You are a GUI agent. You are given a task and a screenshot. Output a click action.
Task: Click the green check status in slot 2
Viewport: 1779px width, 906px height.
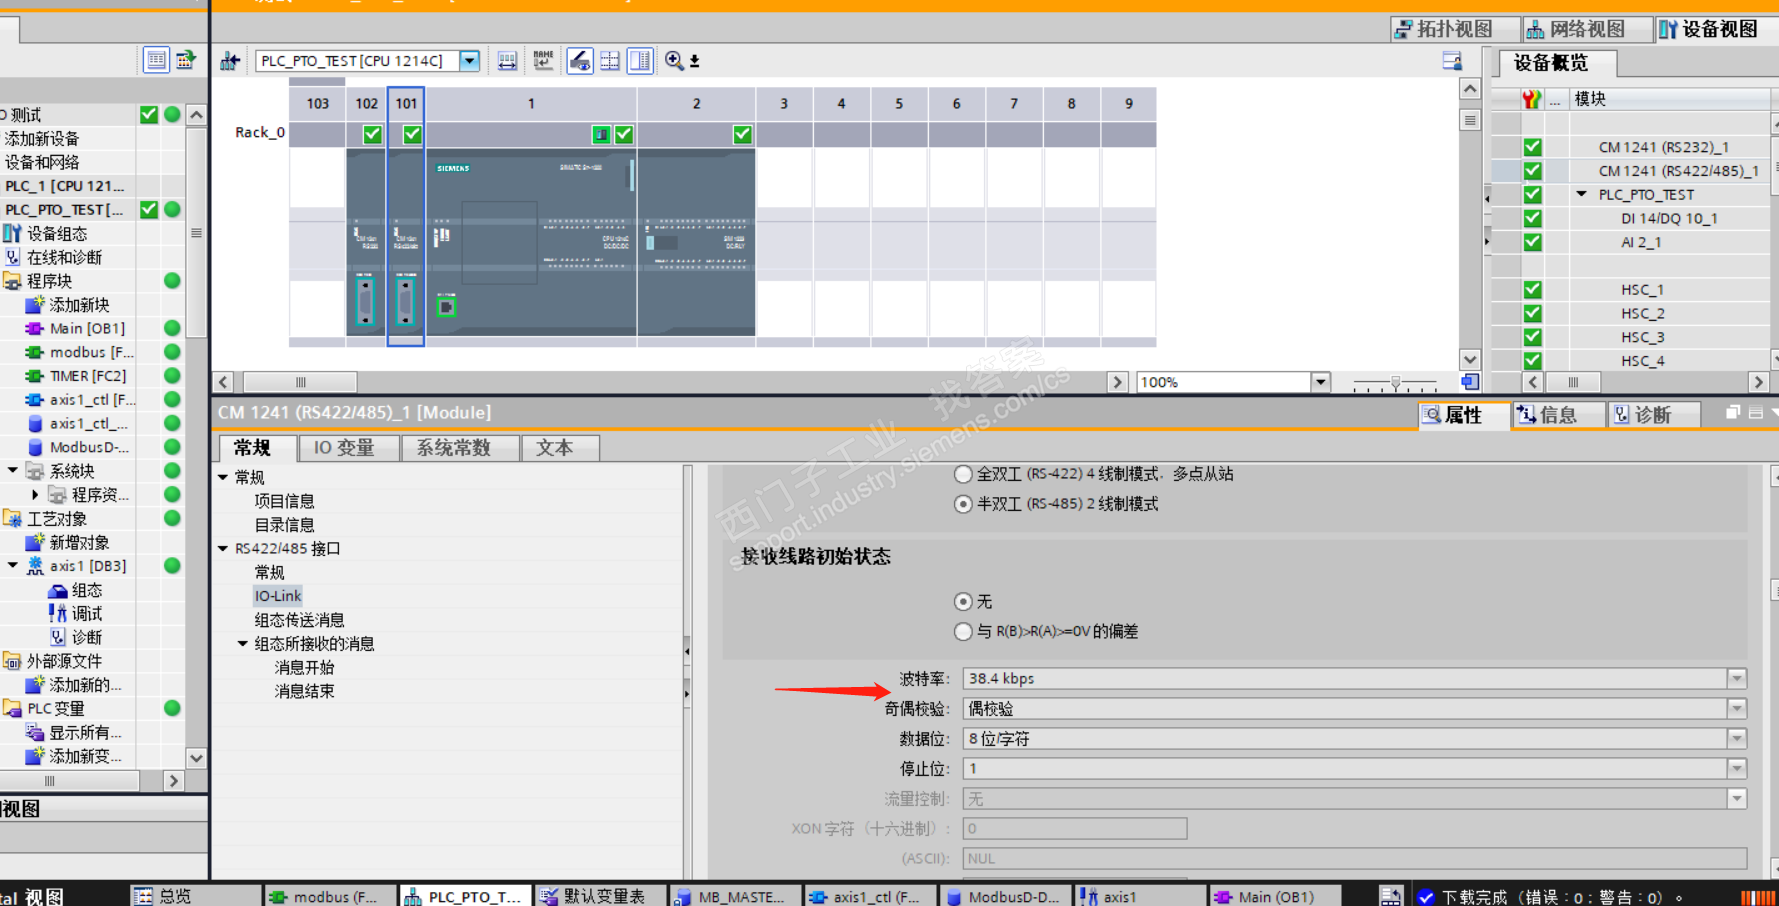(x=742, y=134)
